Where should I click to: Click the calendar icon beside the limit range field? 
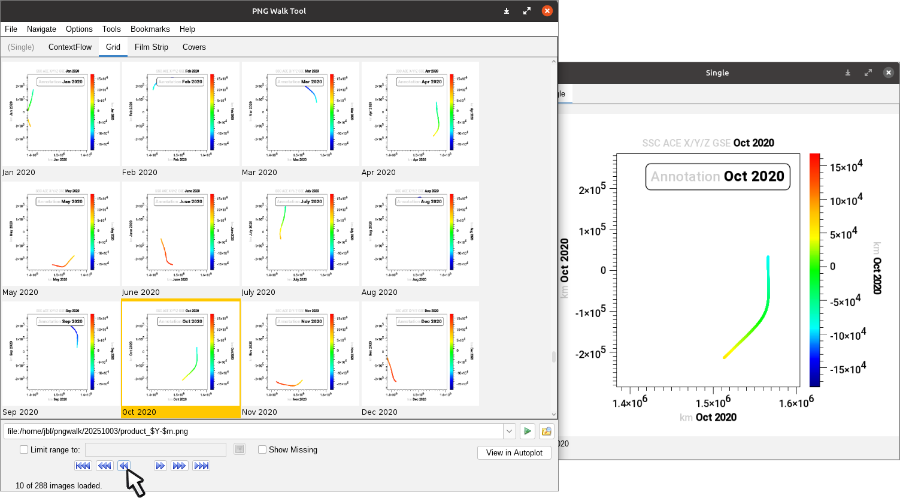[240, 450]
